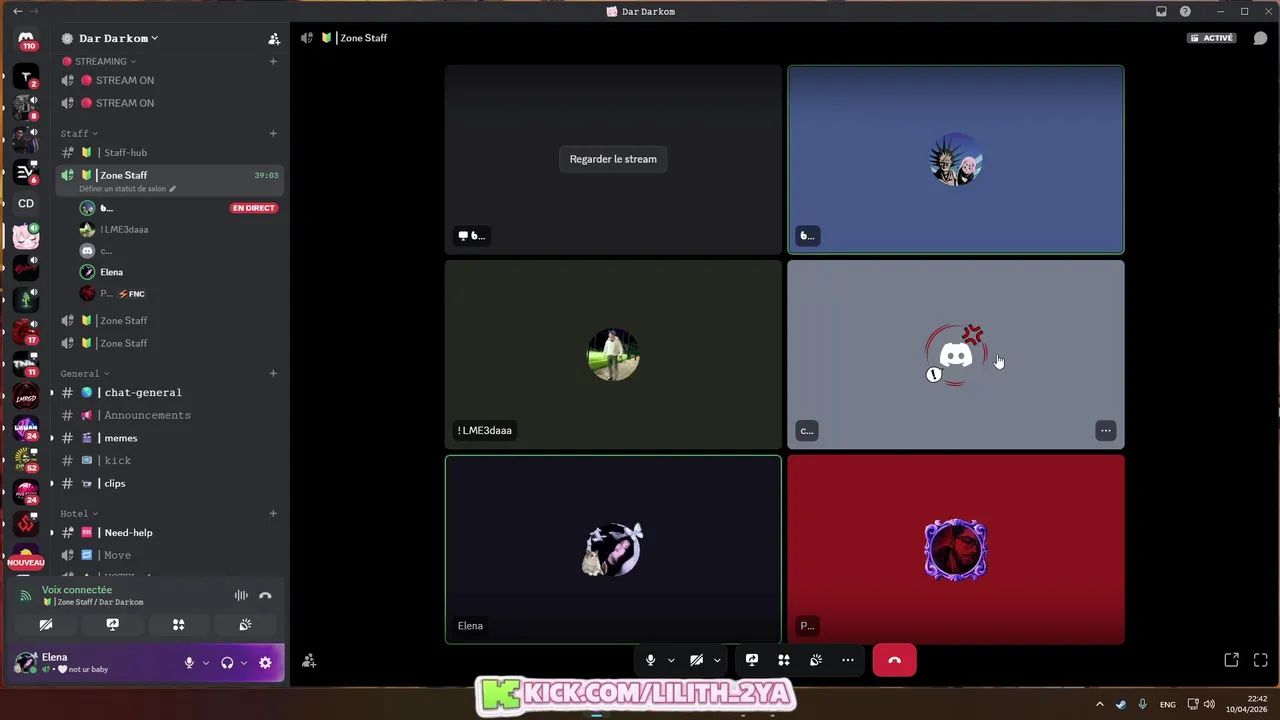
Task: Share screen from voice panel
Action: point(112,624)
